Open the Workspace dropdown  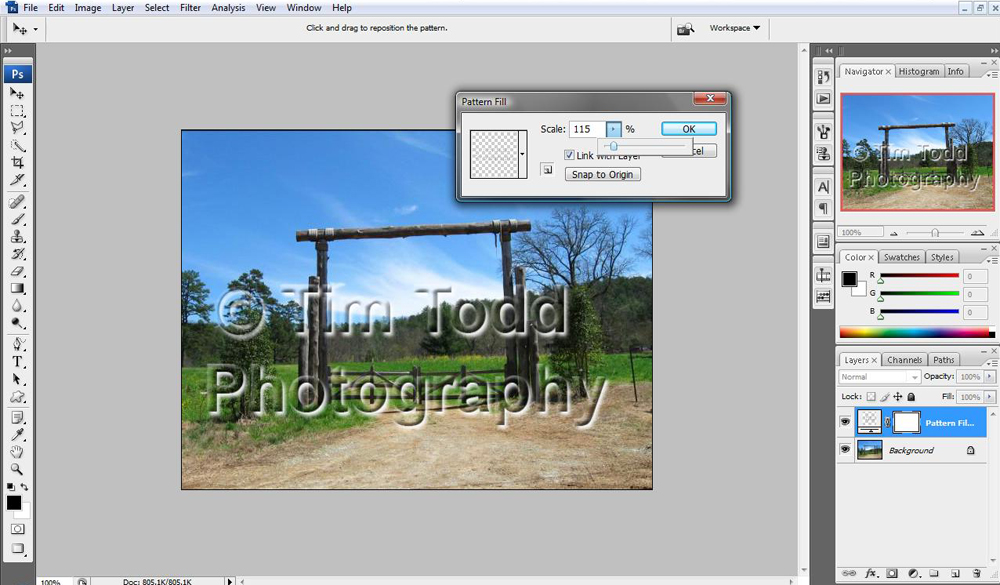pos(735,28)
